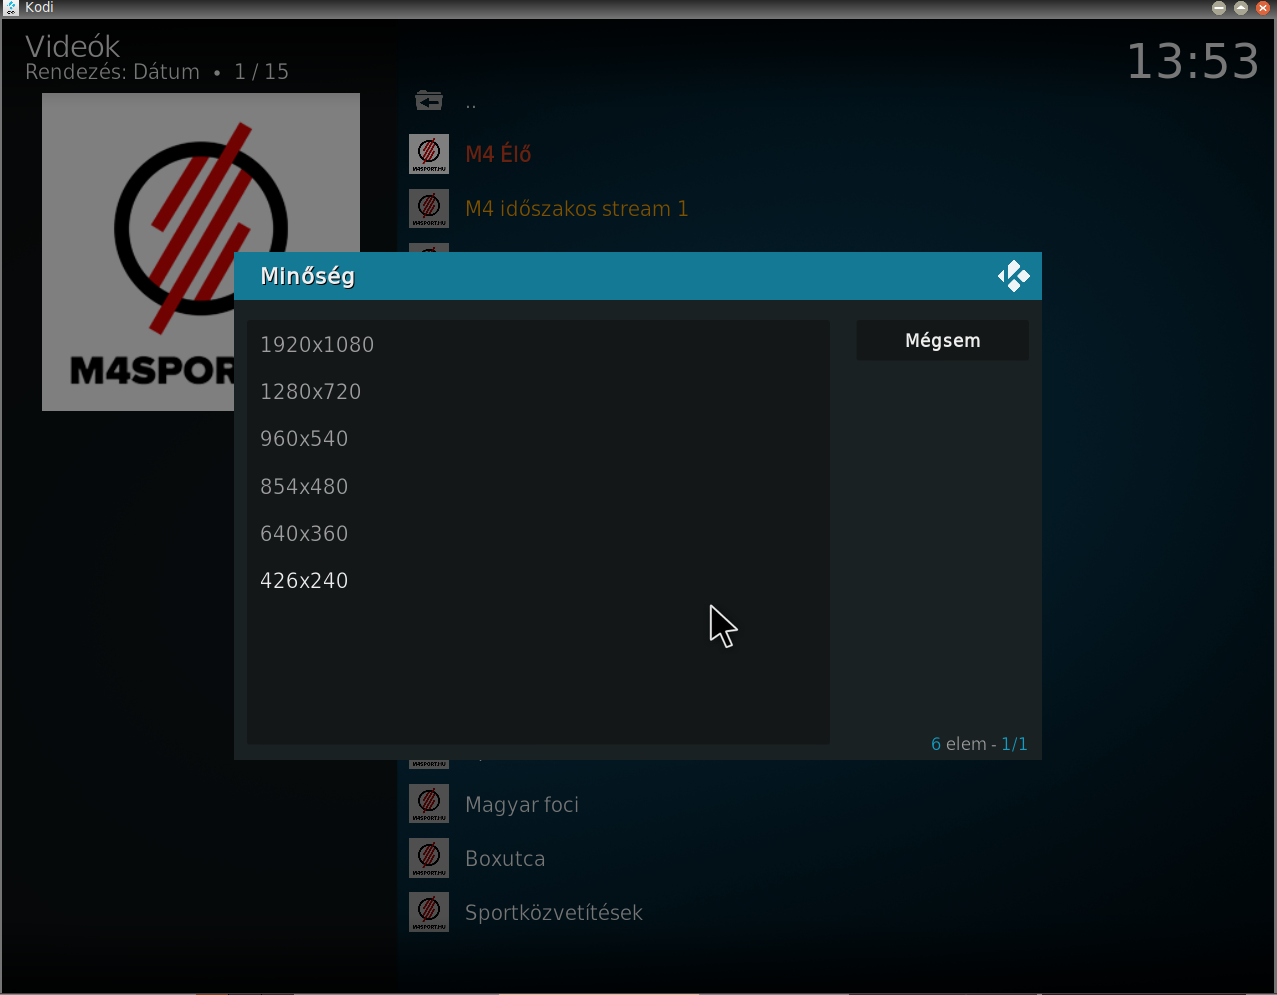The height and width of the screenshot is (995, 1277).
Task: Click the Minőség dialog title
Action: click(x=307, y=276)
